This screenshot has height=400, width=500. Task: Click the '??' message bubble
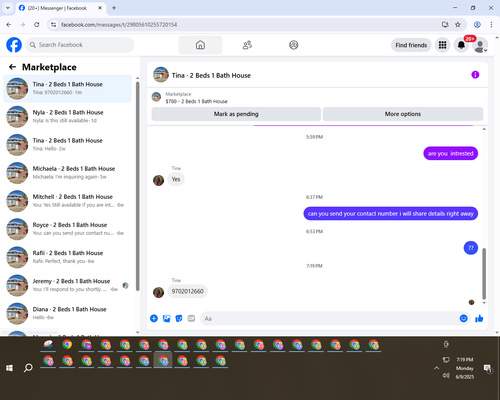pos(471,248)
